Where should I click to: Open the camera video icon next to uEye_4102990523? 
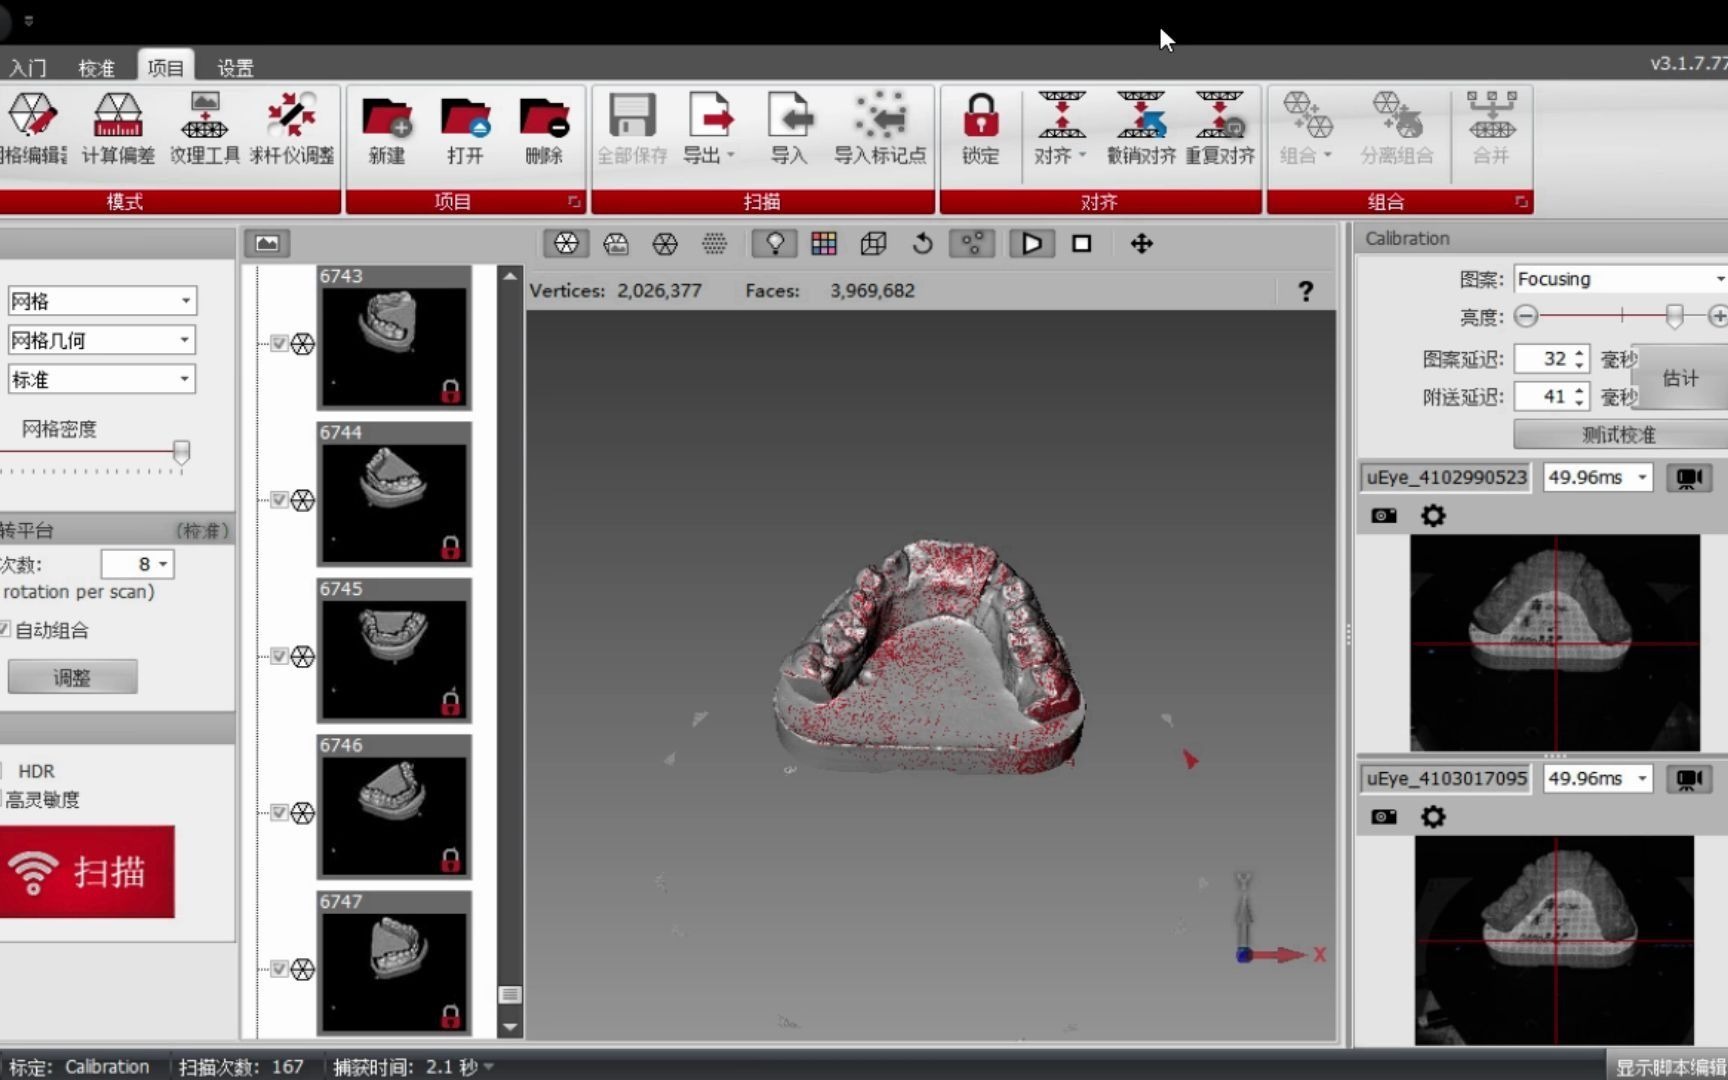1689,477
